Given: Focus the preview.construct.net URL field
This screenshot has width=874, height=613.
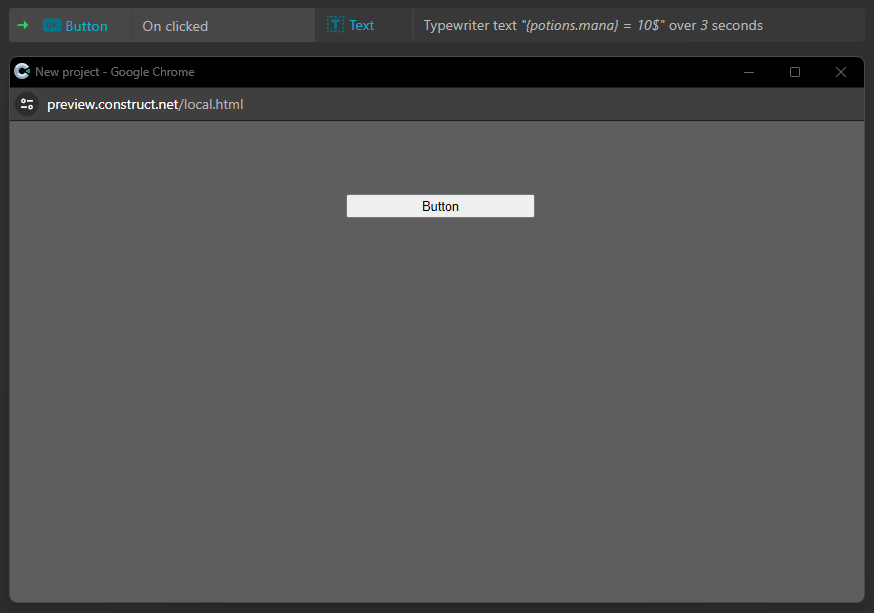Looking at the screenshot, I should (x=145, y=104).
